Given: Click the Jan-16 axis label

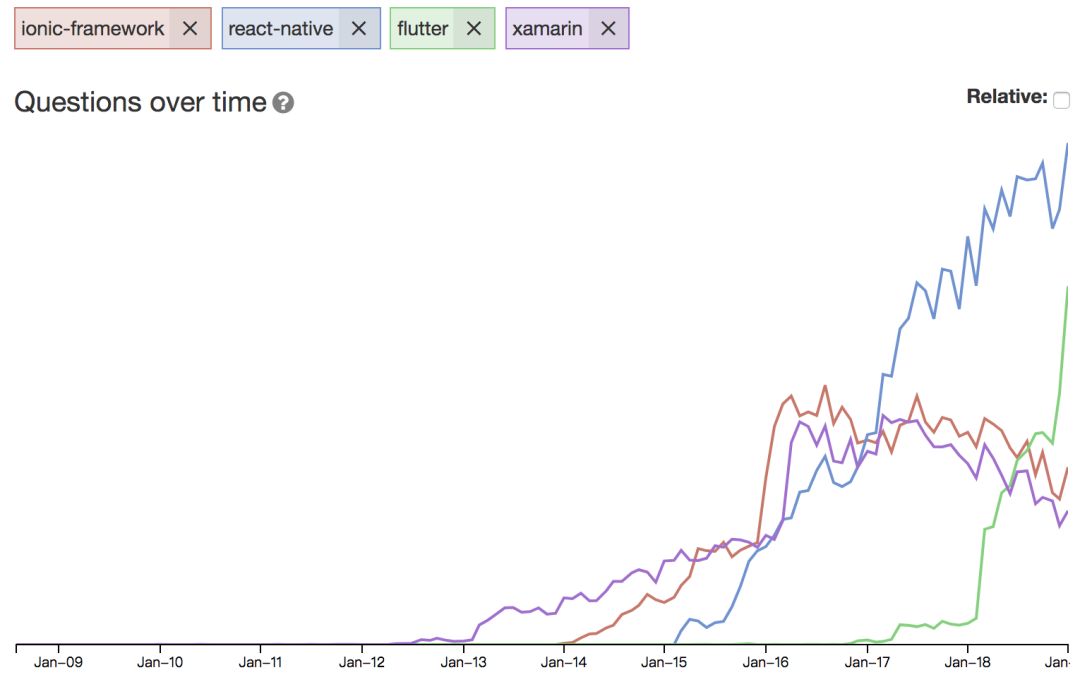Looking at the screenshot, I should coord(765,662).
